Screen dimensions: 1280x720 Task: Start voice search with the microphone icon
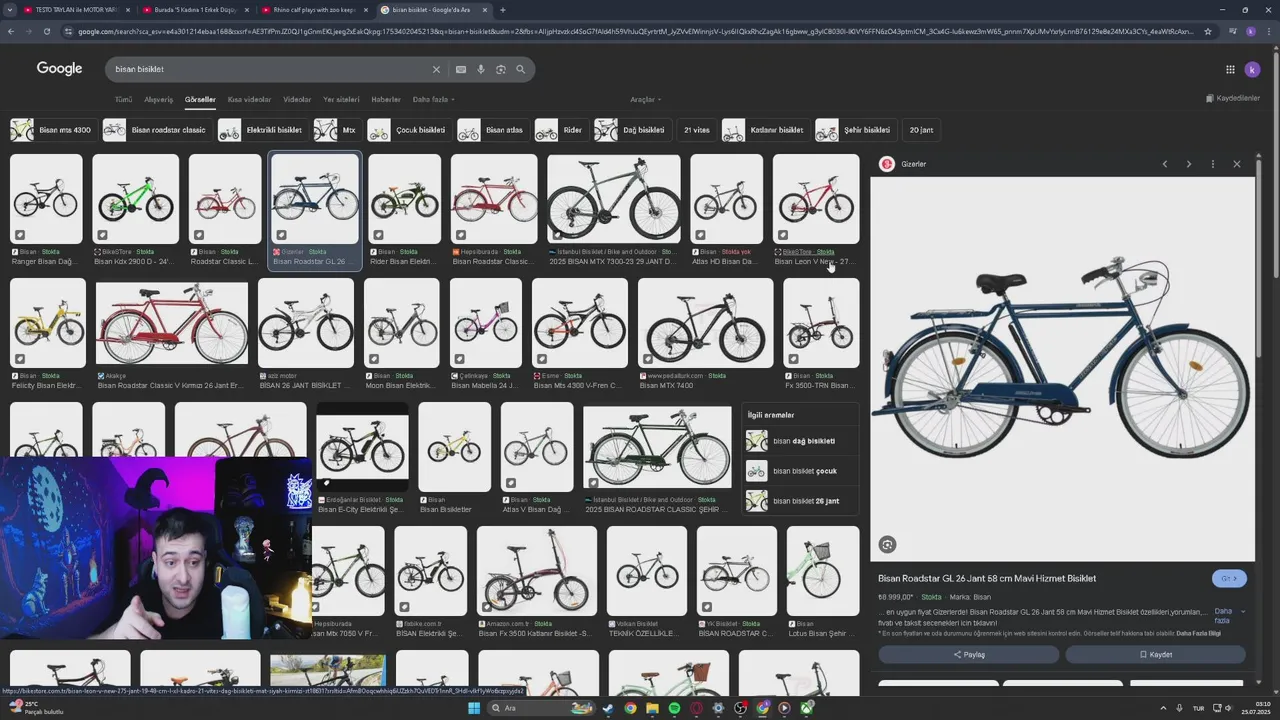point(481,69)
